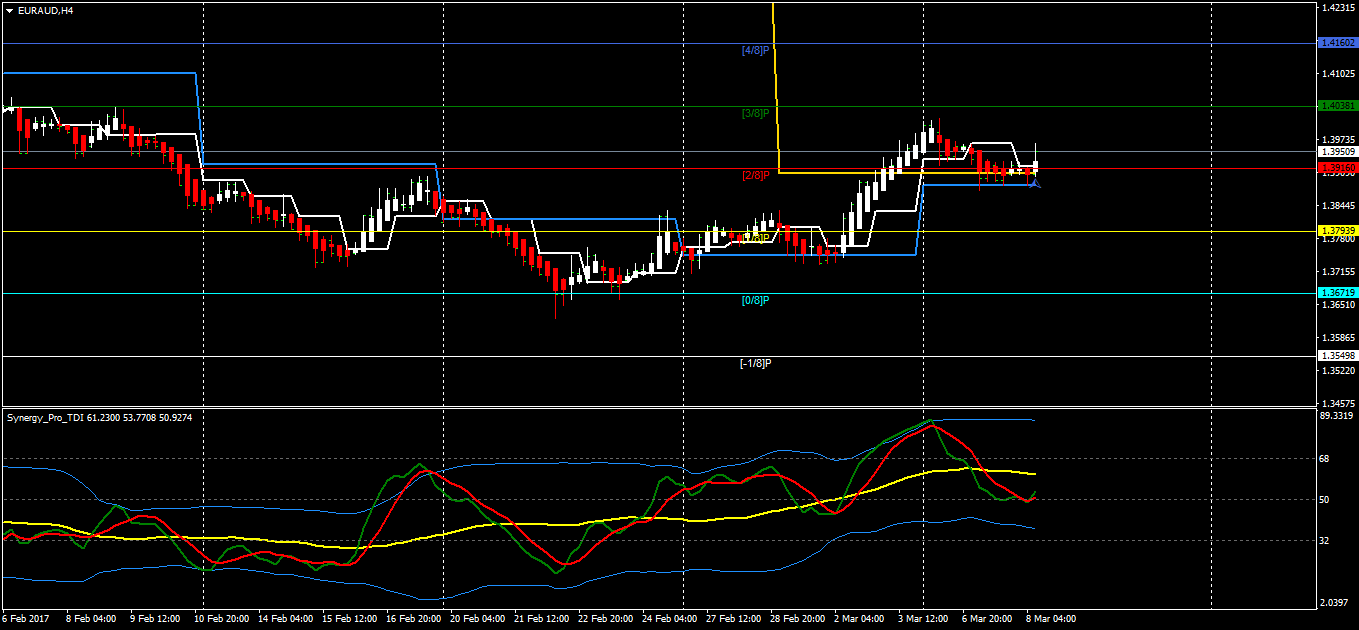Click the red 1.39160 price tag
This screenshot has width=1359, height=630.
[x=1338, y=167]
